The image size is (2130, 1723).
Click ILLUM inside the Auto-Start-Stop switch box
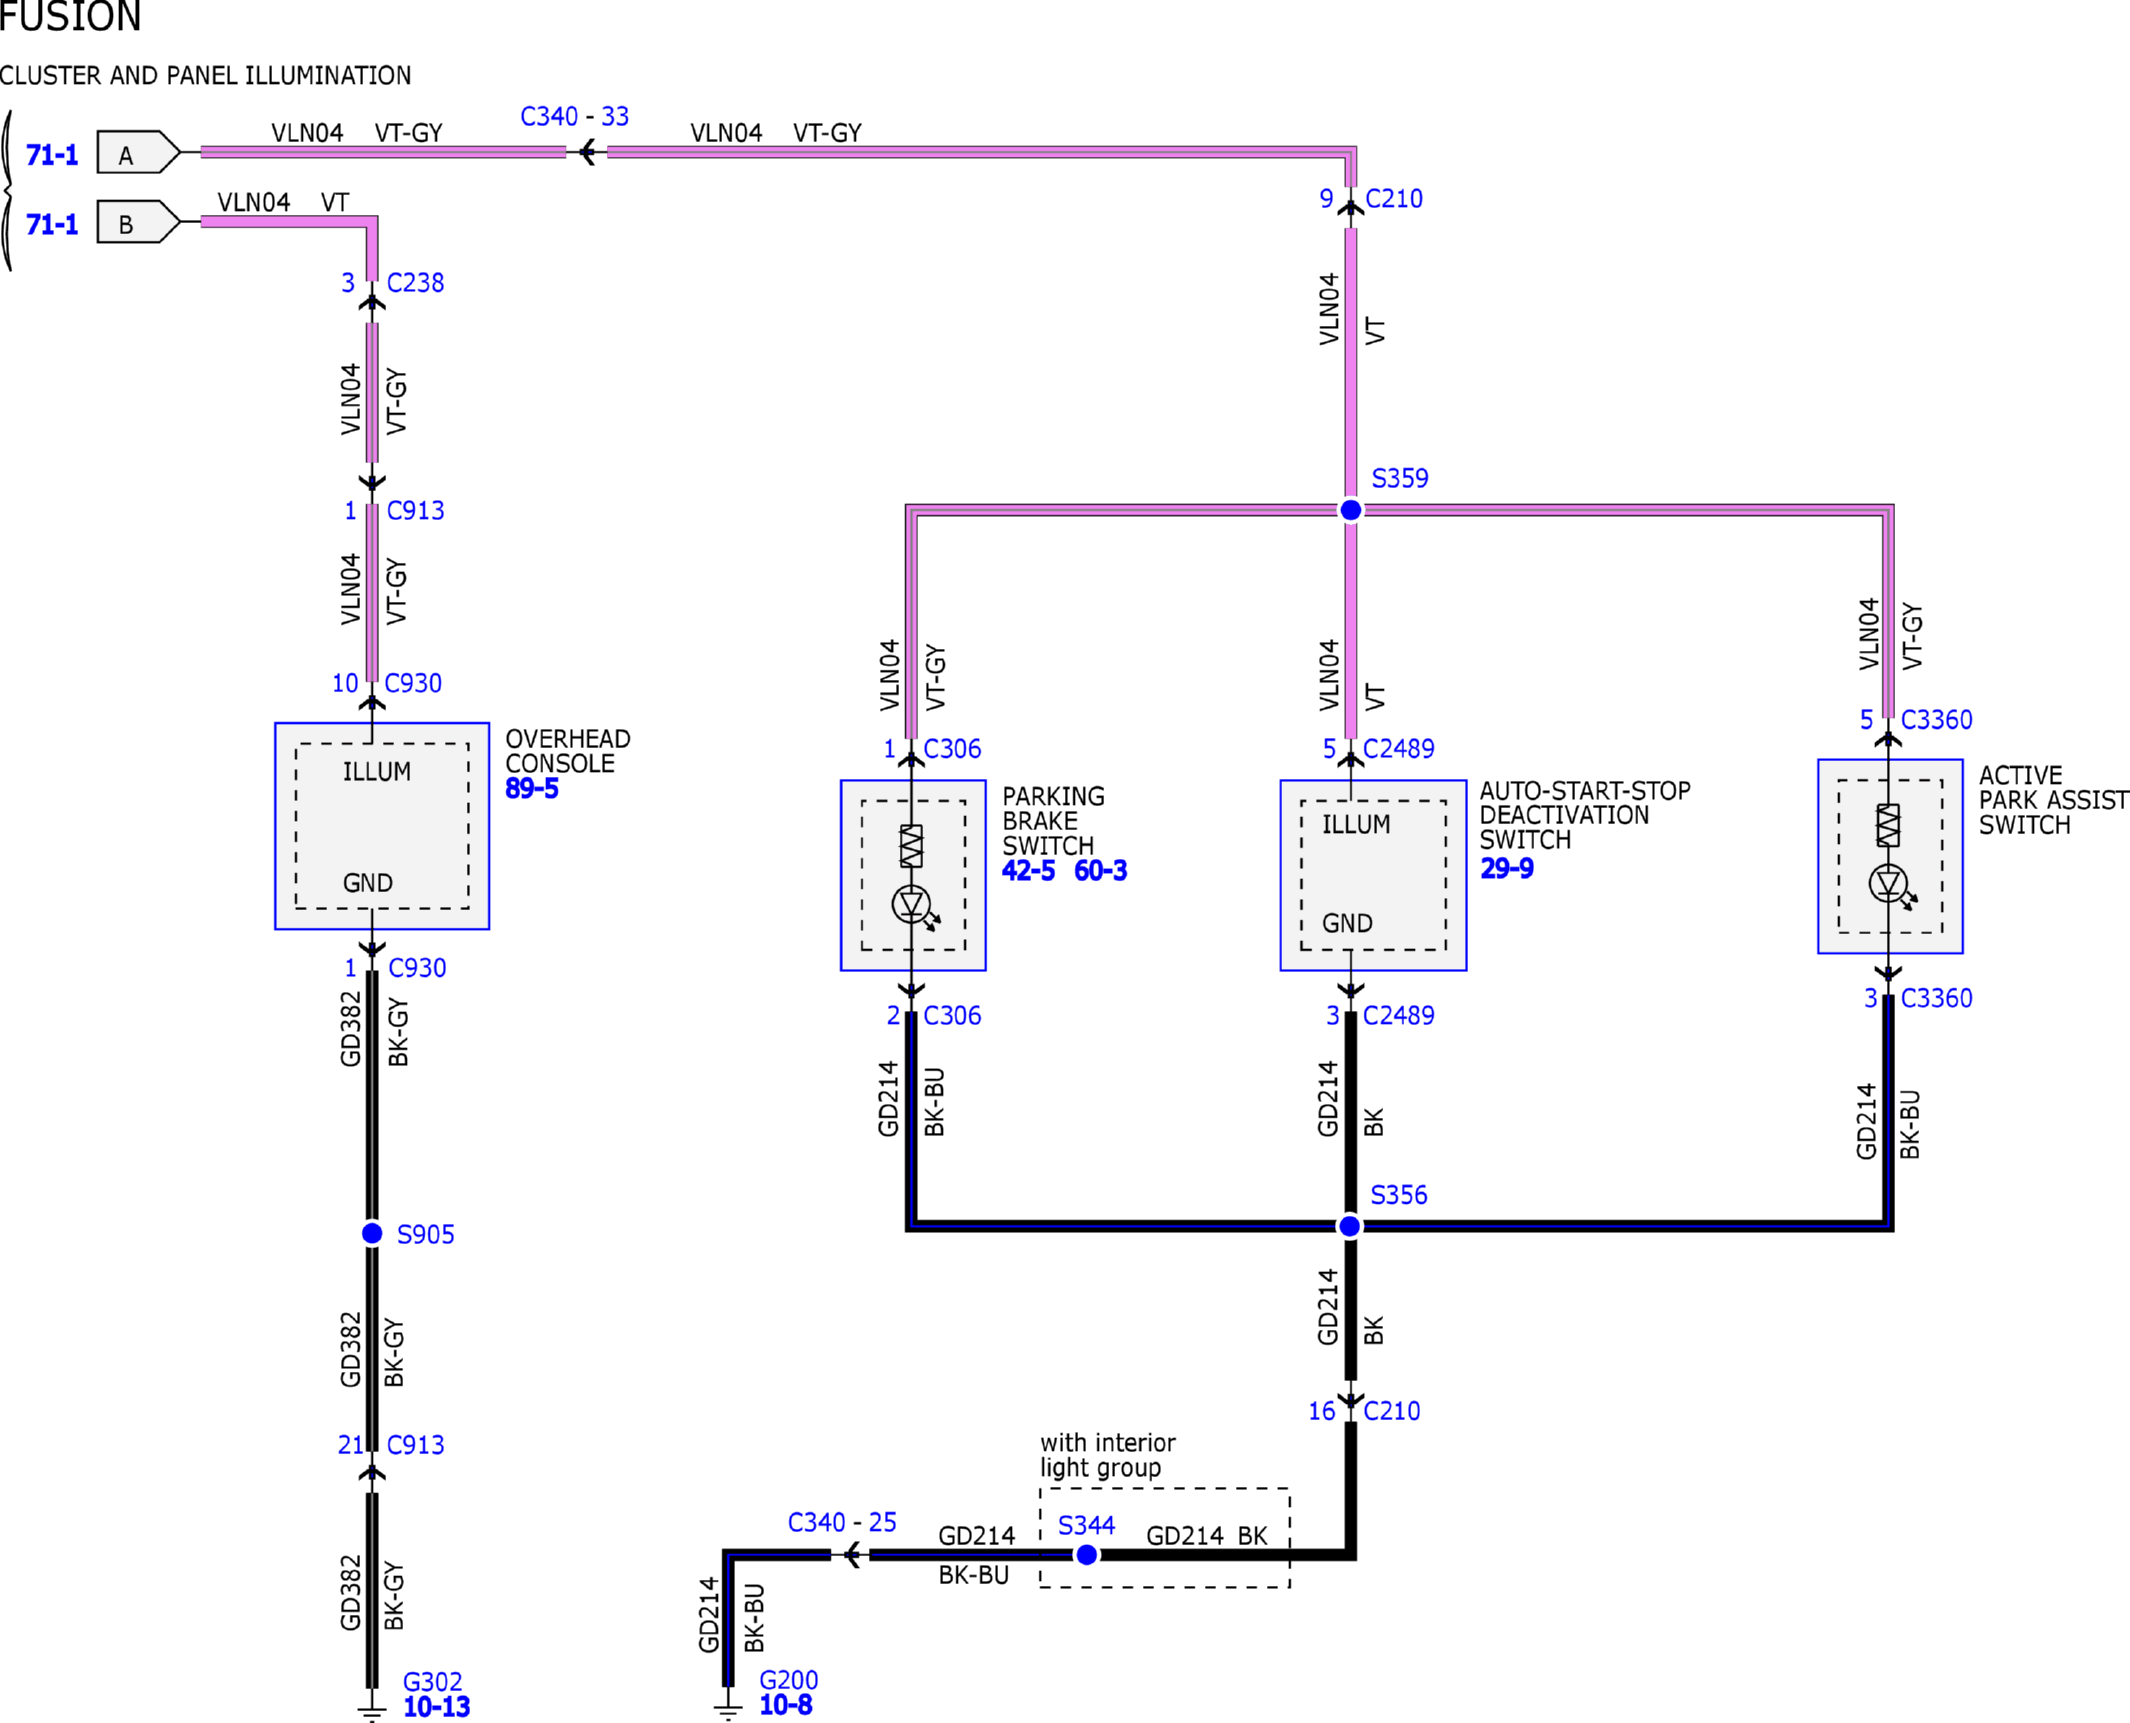click(1356, 825)
